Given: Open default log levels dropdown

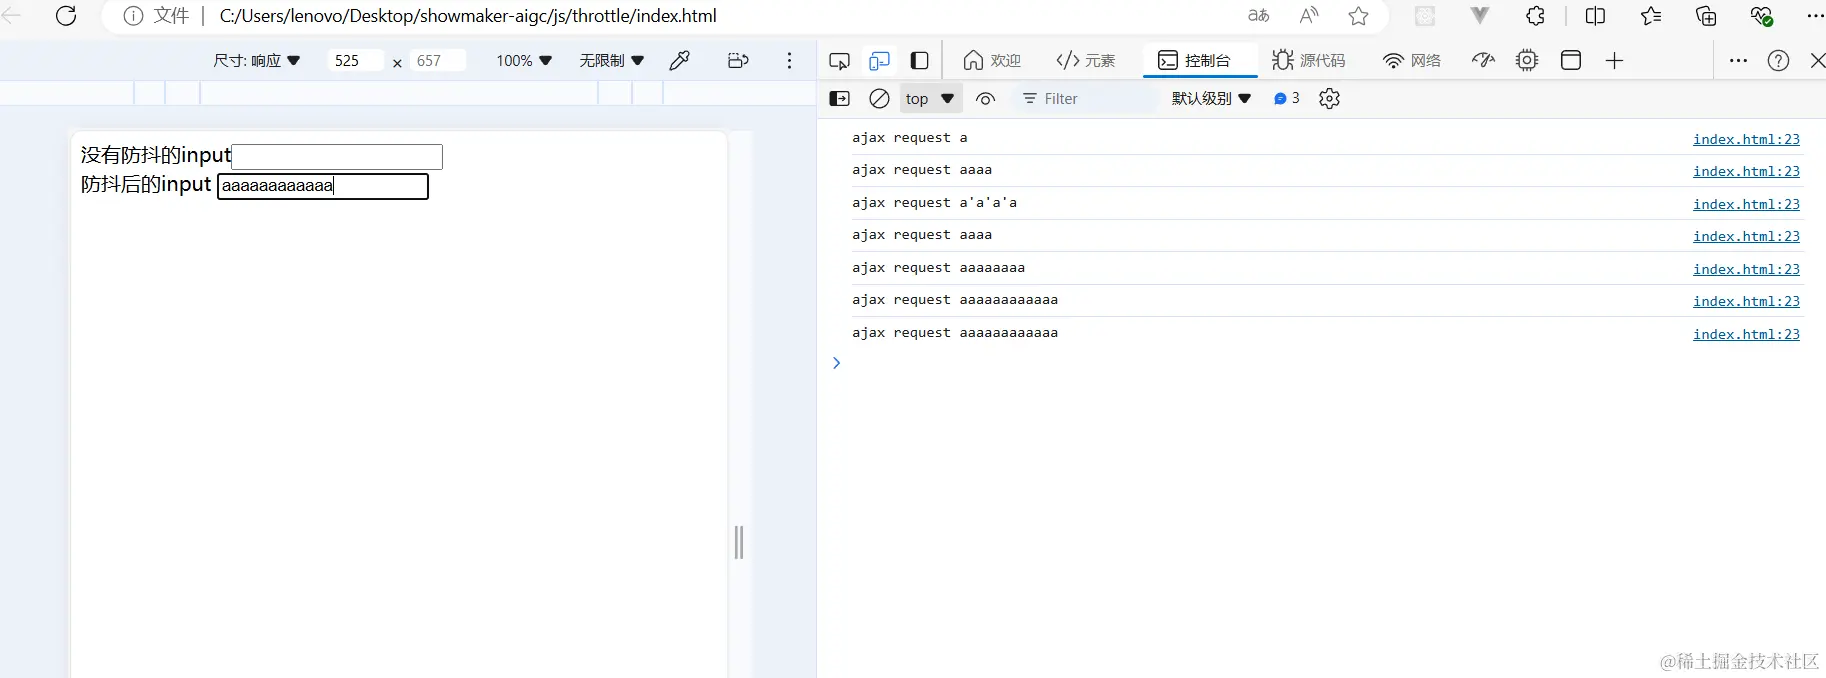Looking at the screenshot, I should pos(1211,98).
